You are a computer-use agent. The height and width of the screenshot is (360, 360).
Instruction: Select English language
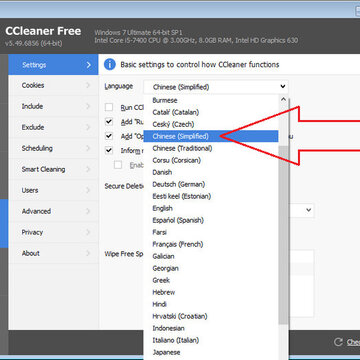(x=211, y=208)
